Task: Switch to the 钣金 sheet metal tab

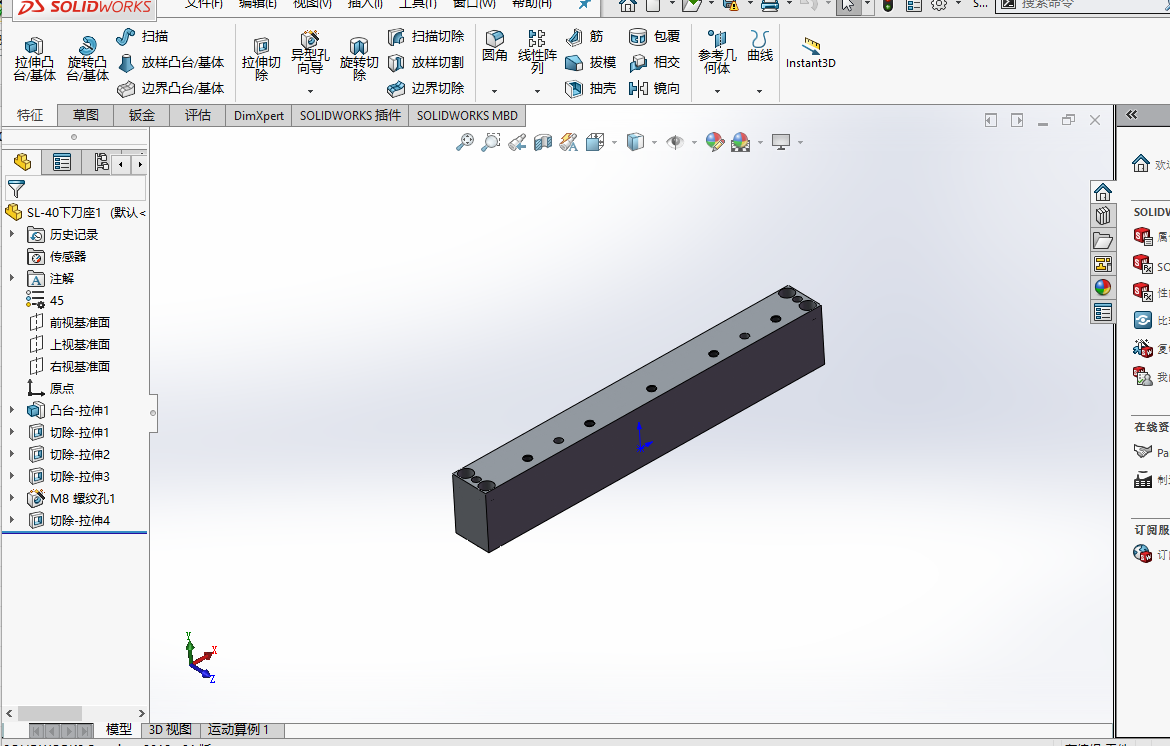Action: click(x=142, y=115)
